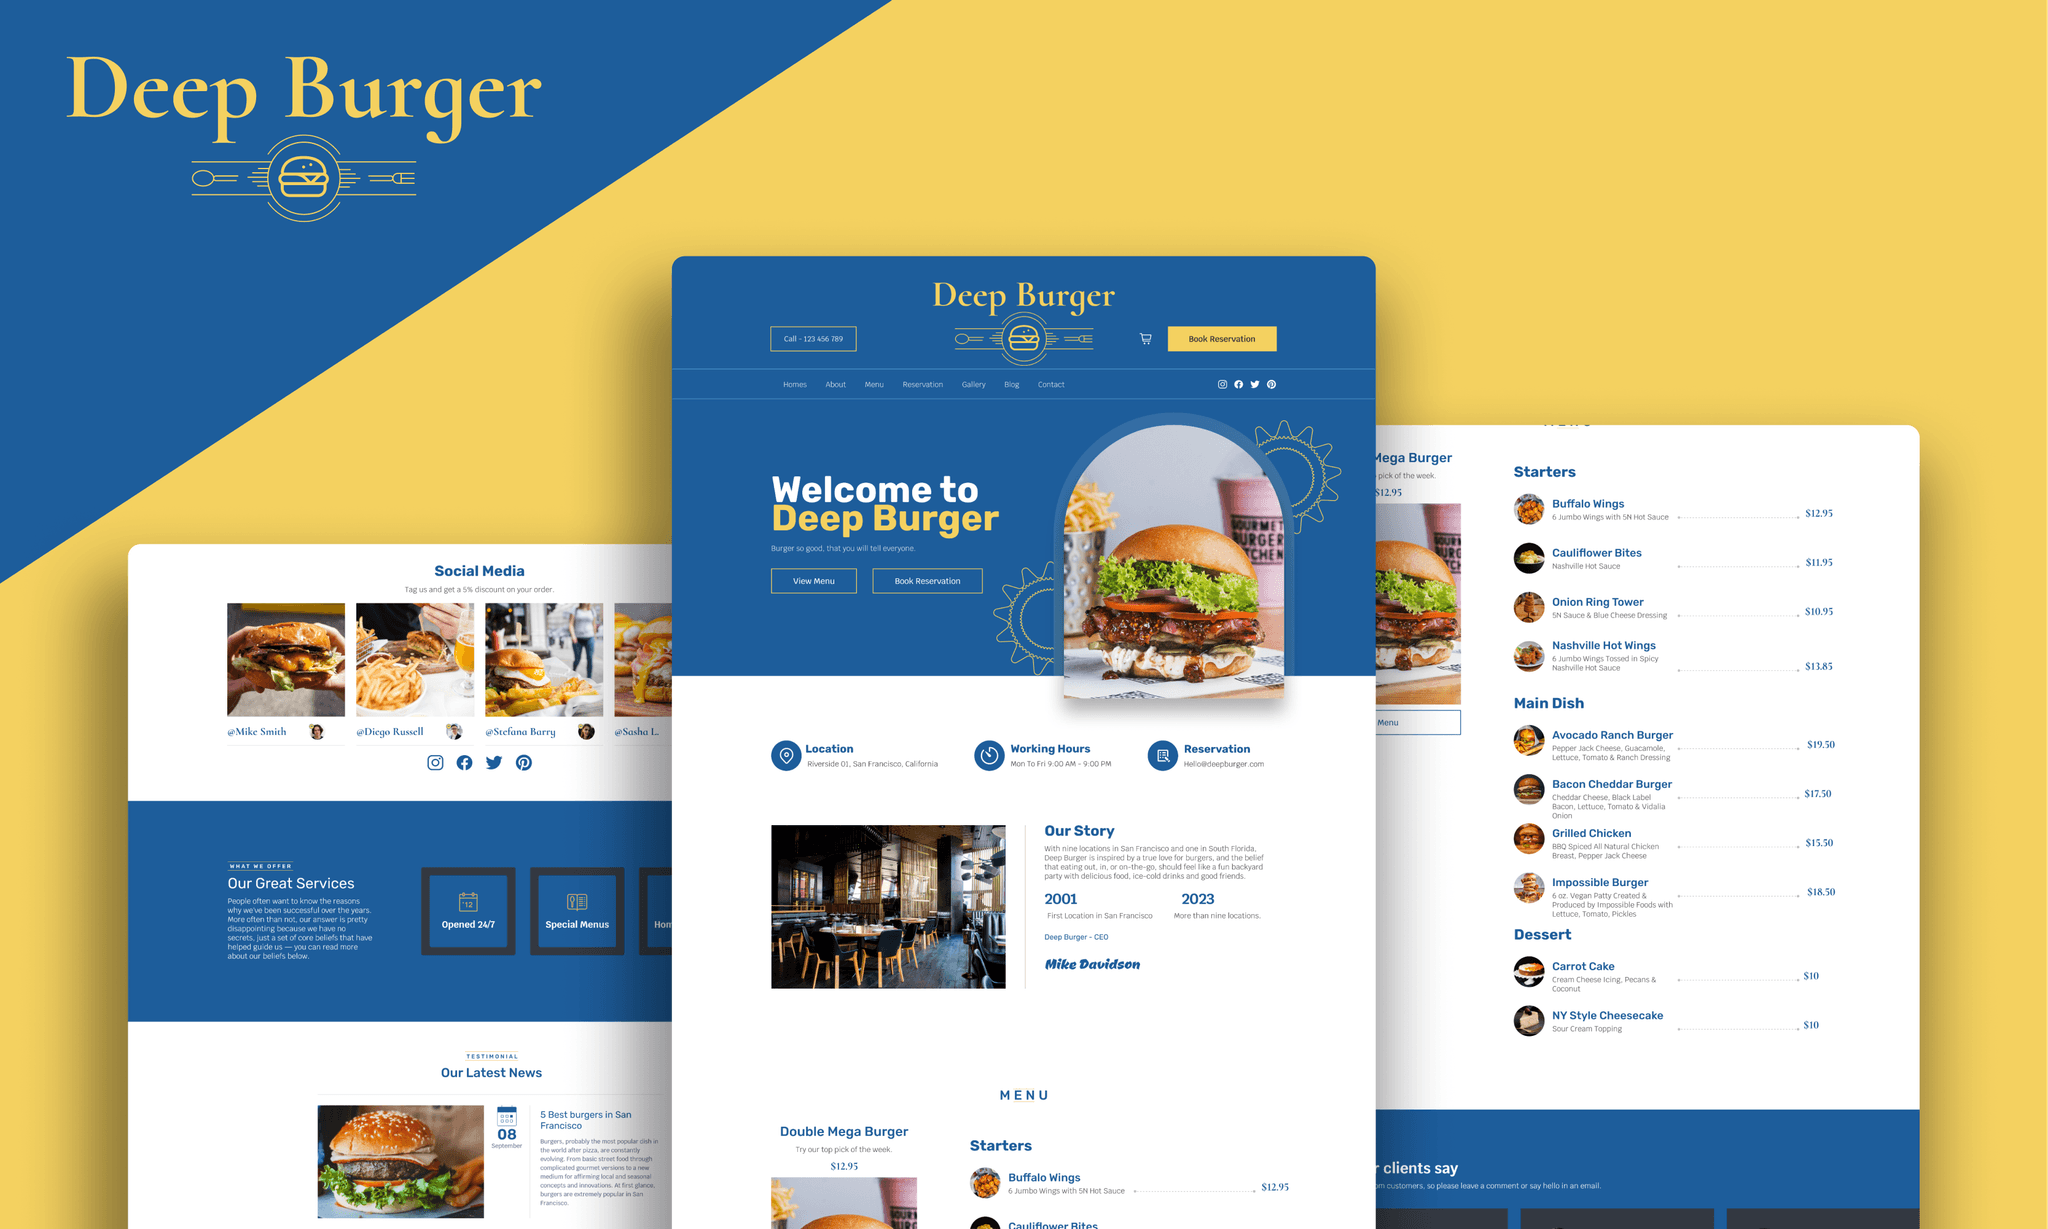The height and width of the screenshot is (1229, 2048).
Task: Click the Book Reservation button
Action: pyautogui.click(x=1226, y=338)
